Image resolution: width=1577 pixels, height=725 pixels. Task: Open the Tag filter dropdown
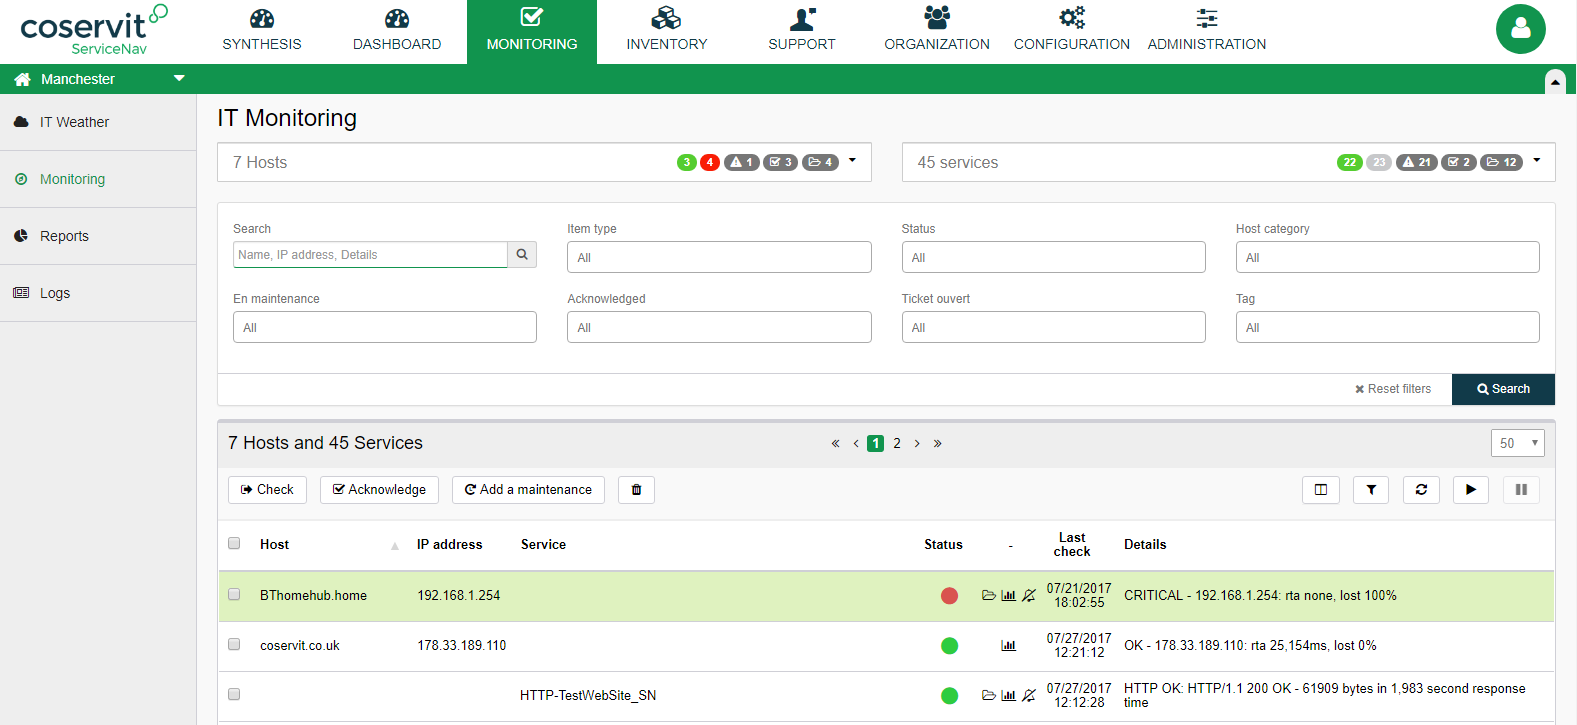1387,327
